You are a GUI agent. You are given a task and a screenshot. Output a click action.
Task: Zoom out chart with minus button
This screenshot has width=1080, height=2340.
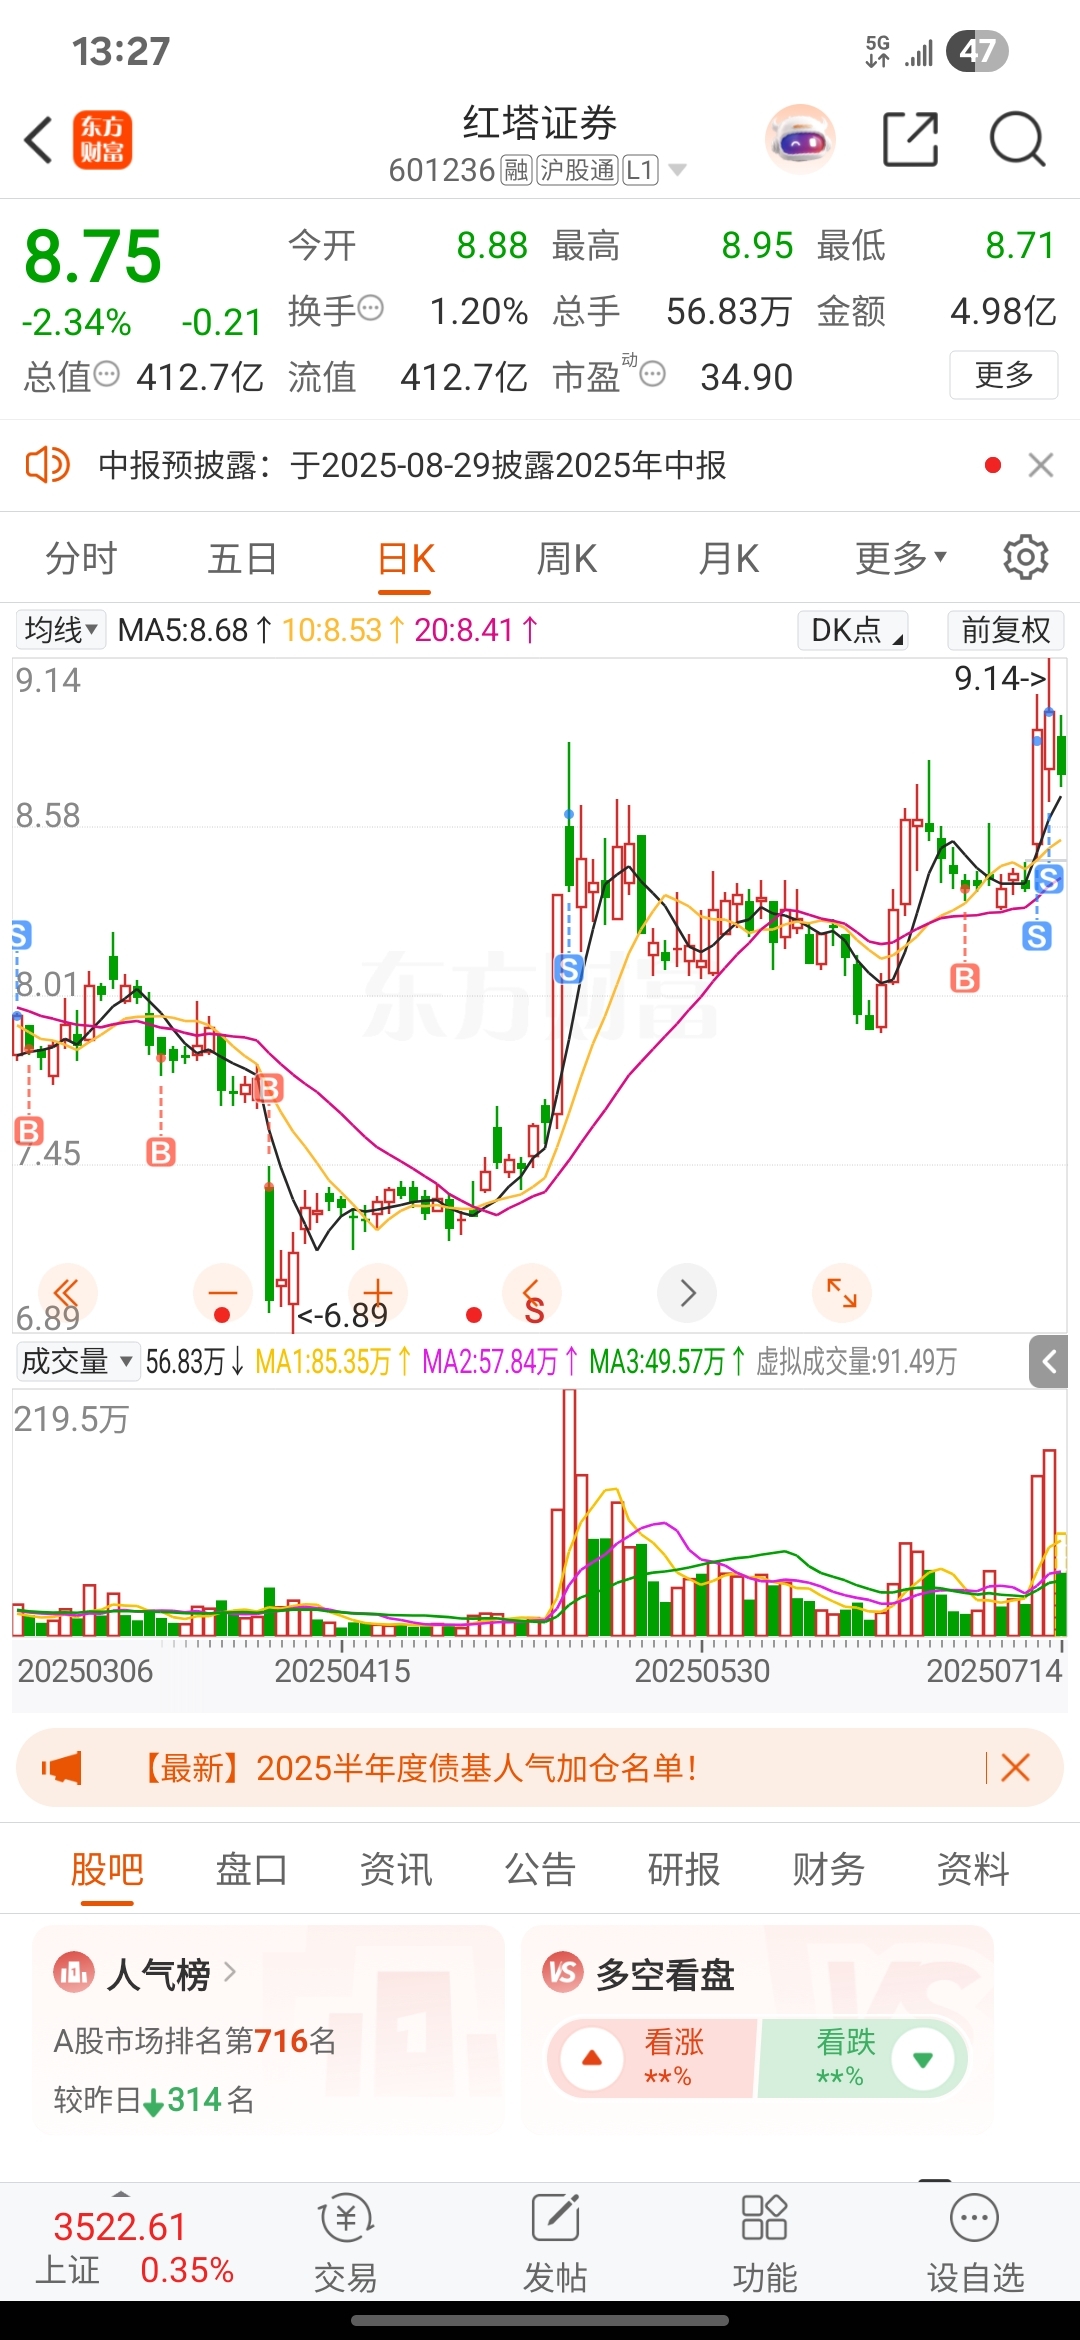click(x=222, y=1292)
